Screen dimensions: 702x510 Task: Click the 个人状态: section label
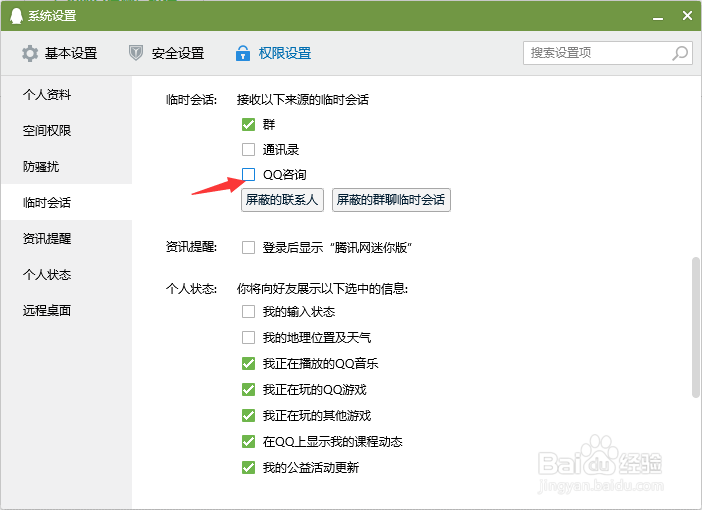pos(191,288)
